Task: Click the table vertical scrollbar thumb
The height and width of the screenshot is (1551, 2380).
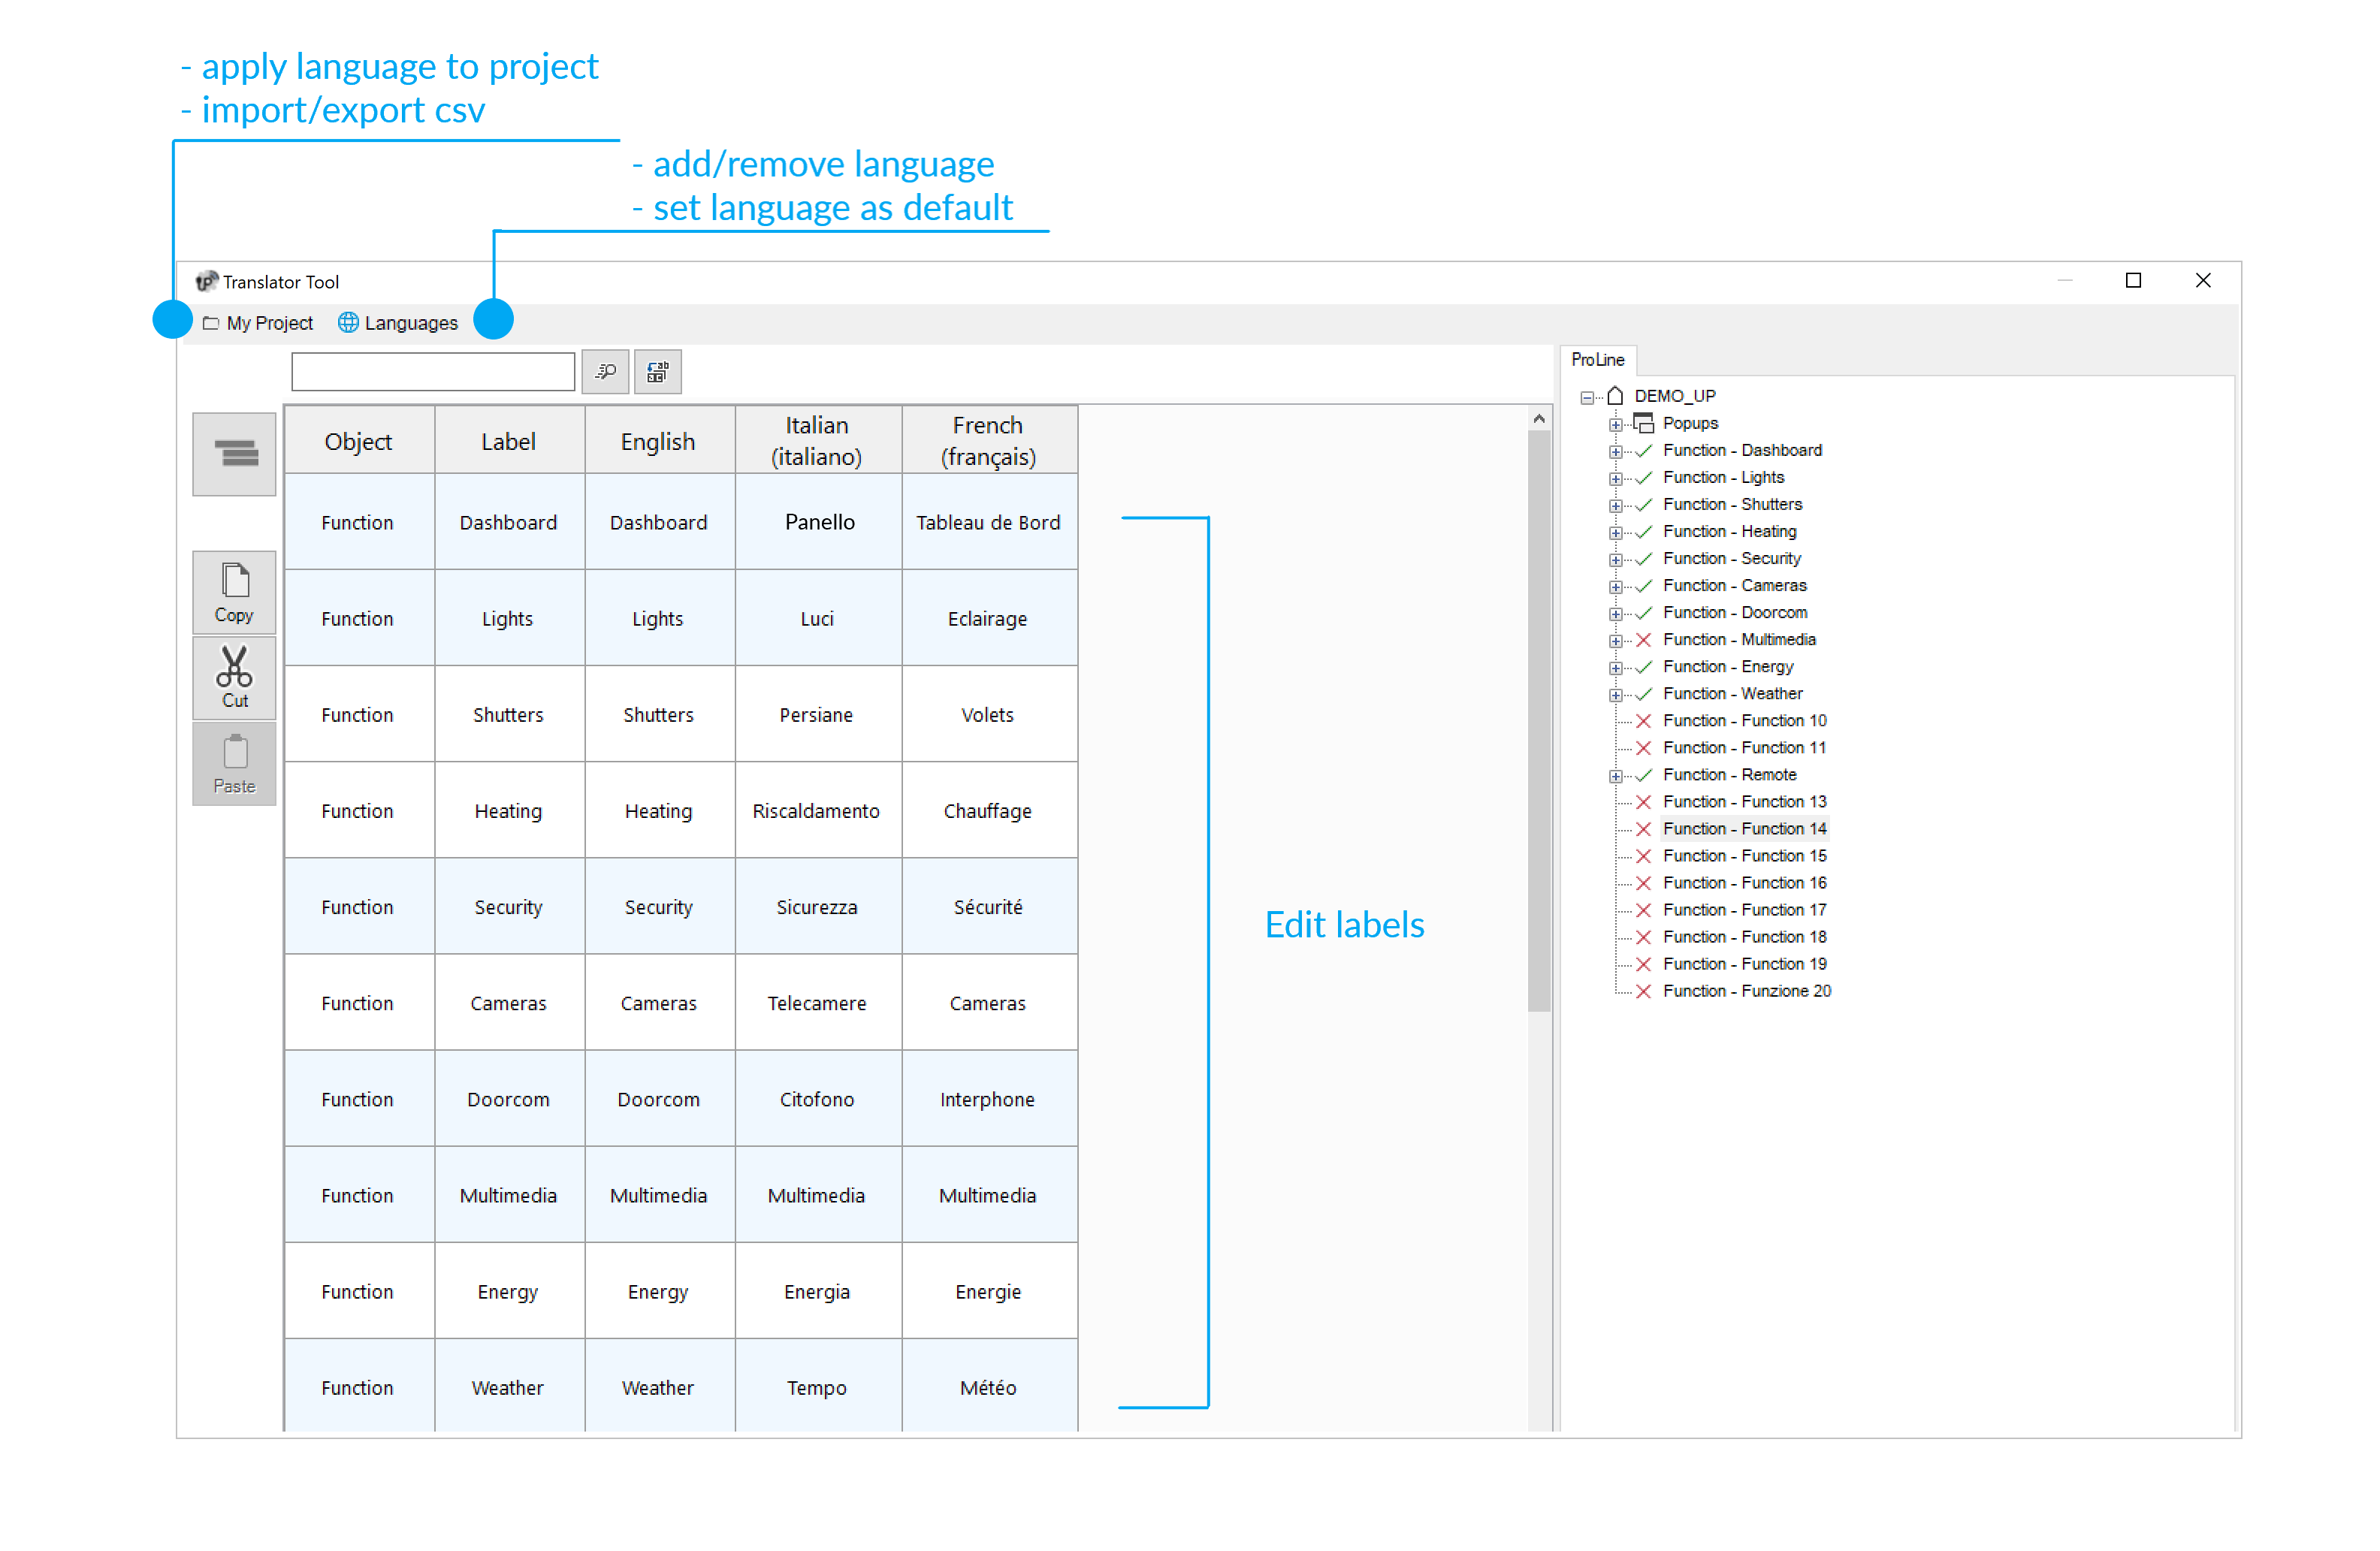Action: [1538, 721]
